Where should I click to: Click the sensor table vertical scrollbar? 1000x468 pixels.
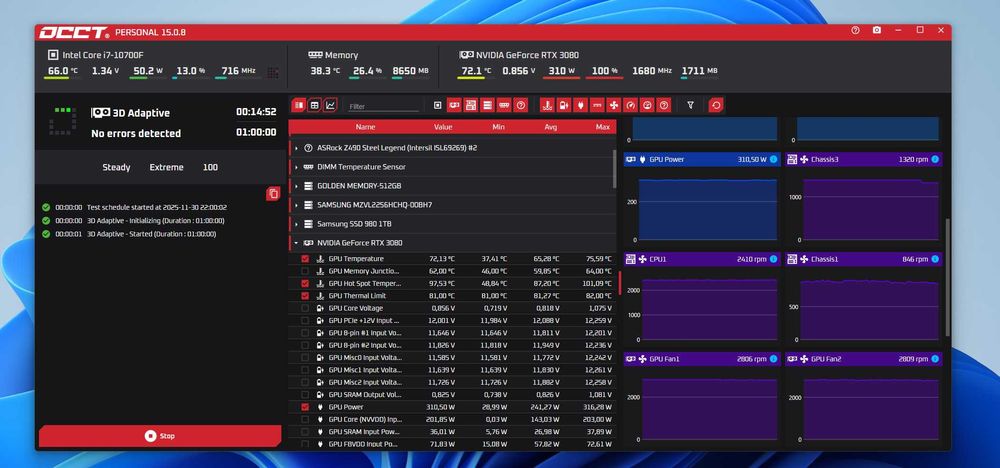click(614, 169)
